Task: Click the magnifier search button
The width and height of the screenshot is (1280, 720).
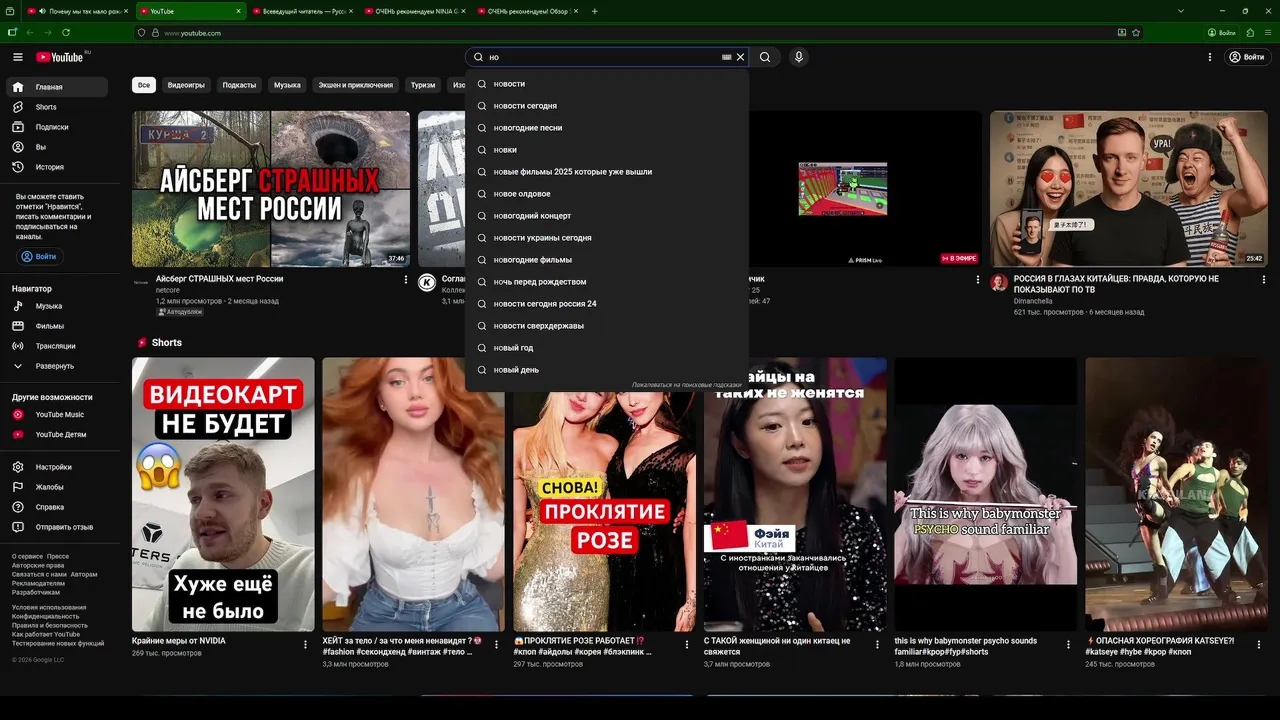Action: (765, 57)
